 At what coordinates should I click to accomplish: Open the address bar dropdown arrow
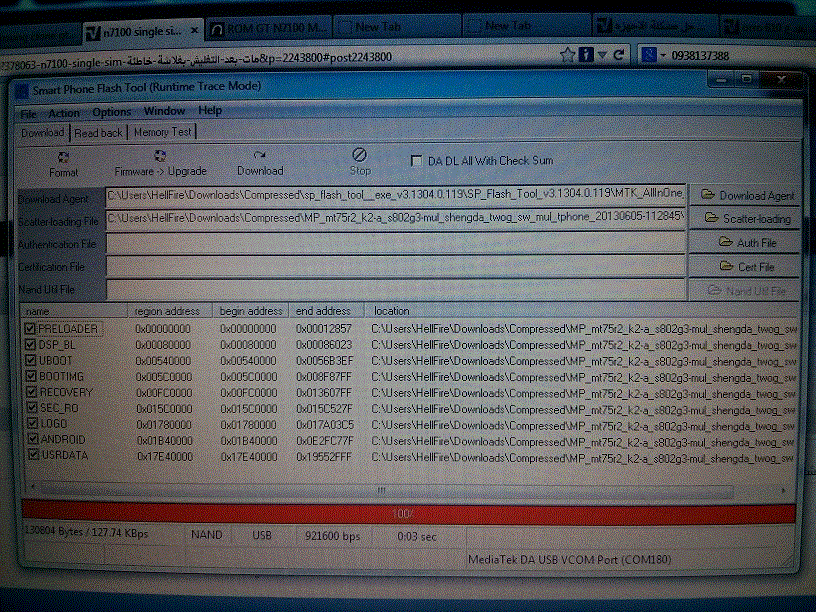tap(602, 55)
